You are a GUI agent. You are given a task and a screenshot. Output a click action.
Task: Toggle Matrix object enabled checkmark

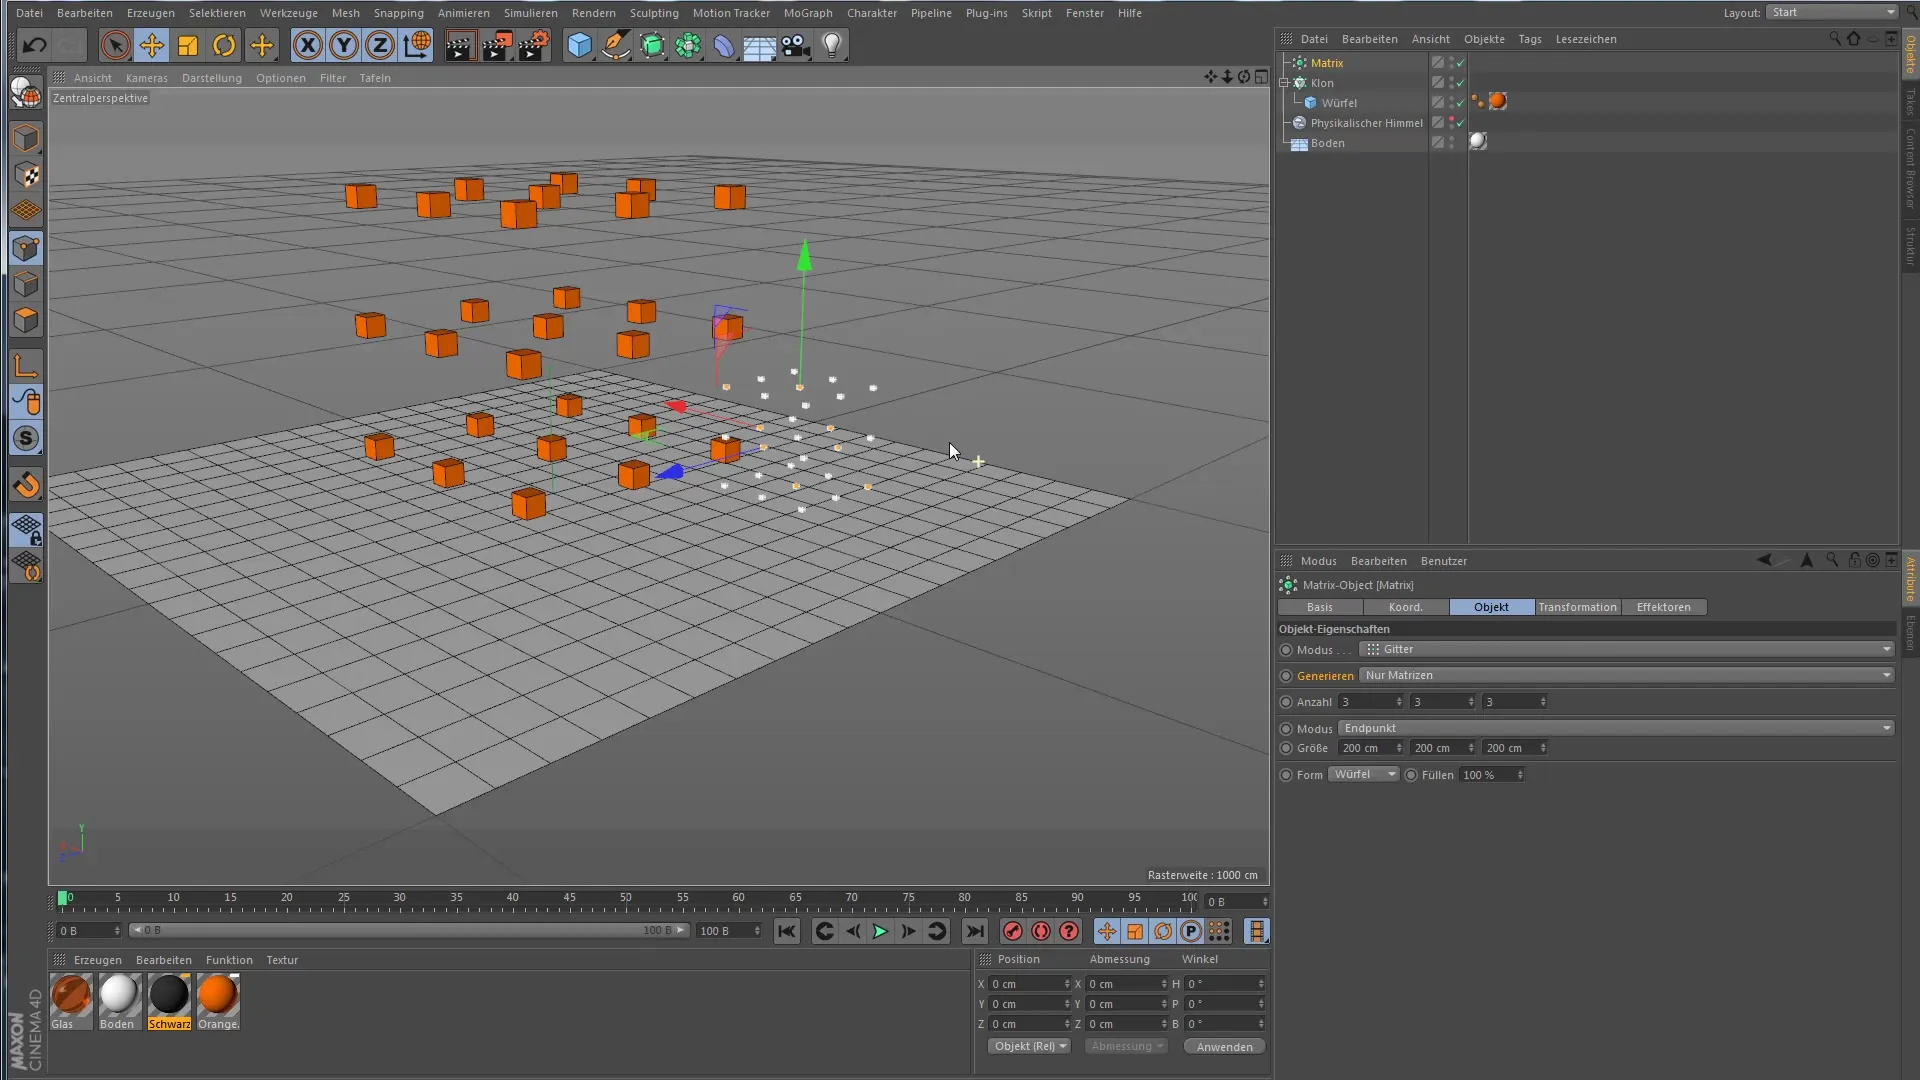pyautogui.click(x=1461, y=63)
